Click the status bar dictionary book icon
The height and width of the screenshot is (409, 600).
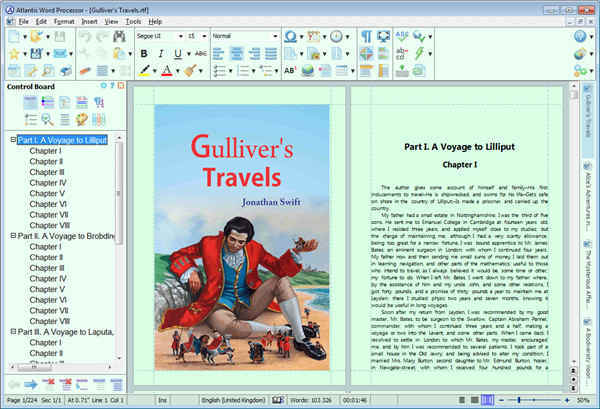[278, 400]
